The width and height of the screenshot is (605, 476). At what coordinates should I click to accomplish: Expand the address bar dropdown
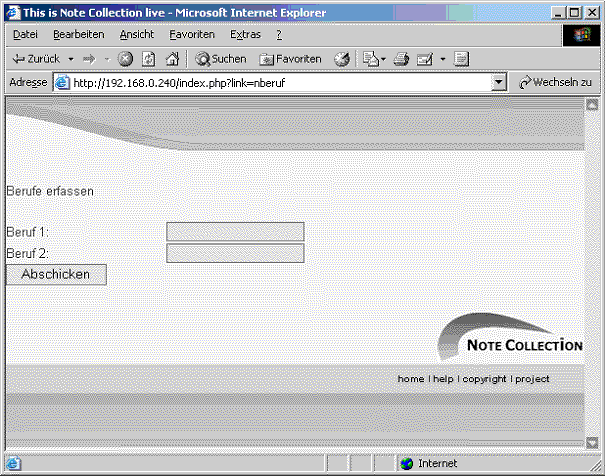pyautogui.click(x=500, y=83)
